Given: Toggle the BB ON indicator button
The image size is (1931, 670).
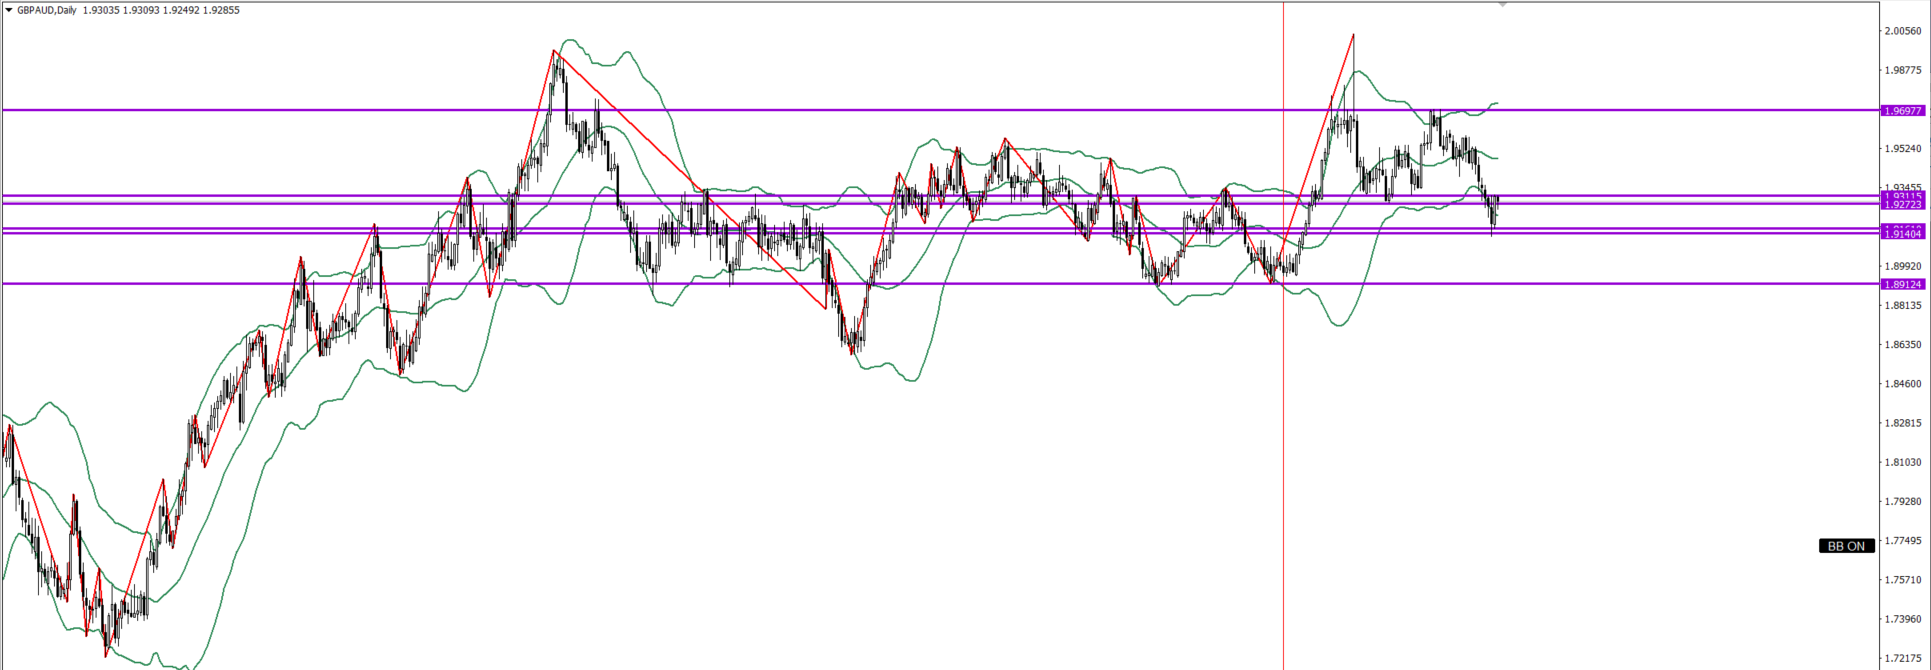Looking at the screenshot, I should pos(1846,546).
